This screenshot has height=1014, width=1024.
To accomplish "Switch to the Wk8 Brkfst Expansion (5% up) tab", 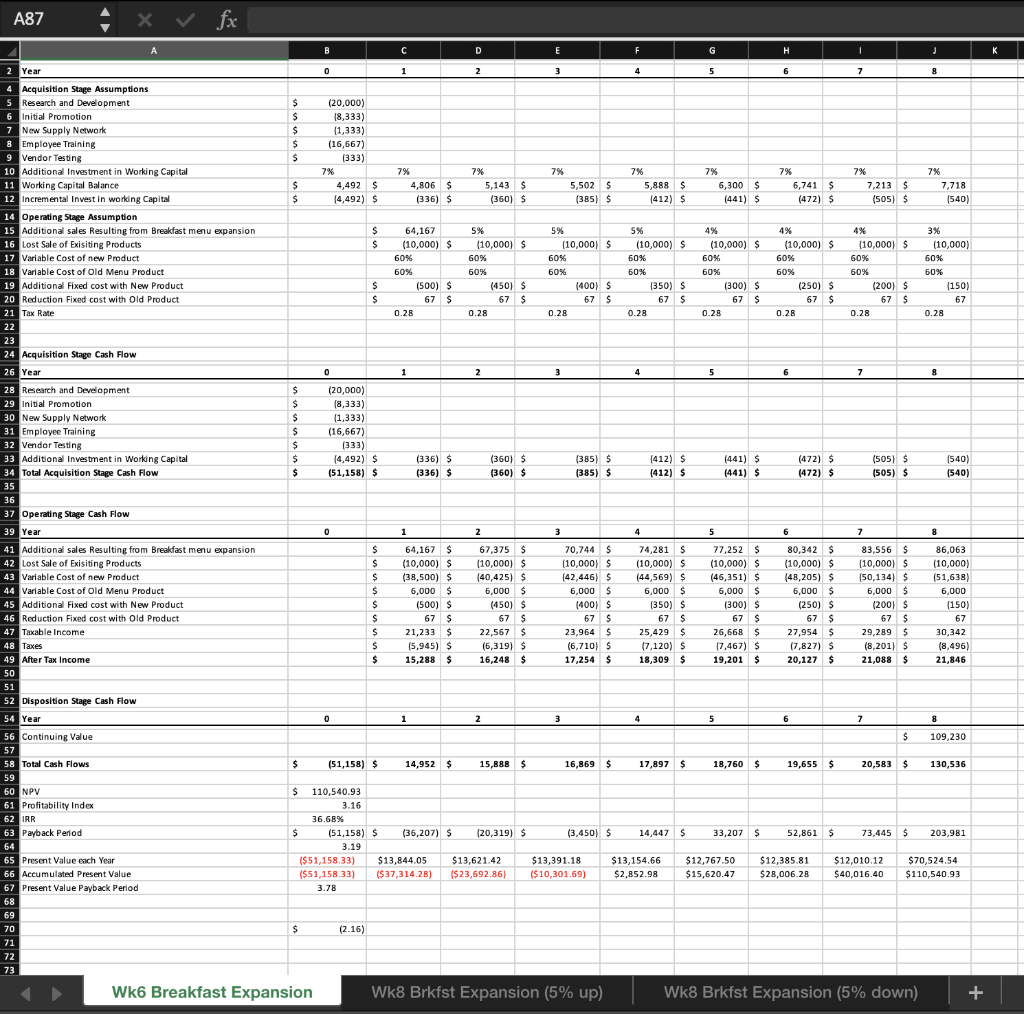I will pos(487,992).
